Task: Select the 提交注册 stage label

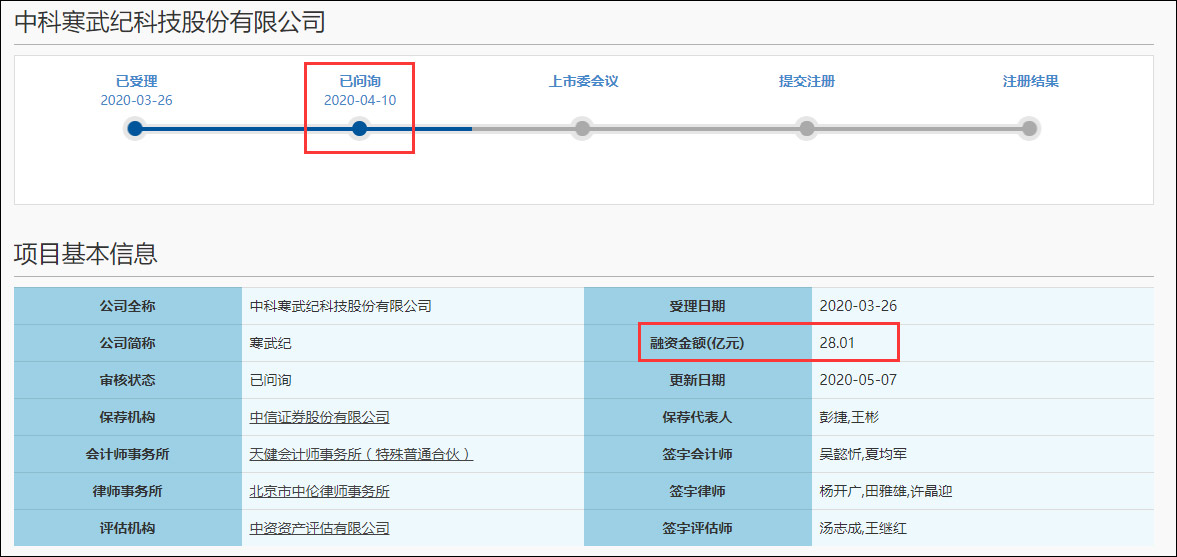Action: (x=807, y=82)
